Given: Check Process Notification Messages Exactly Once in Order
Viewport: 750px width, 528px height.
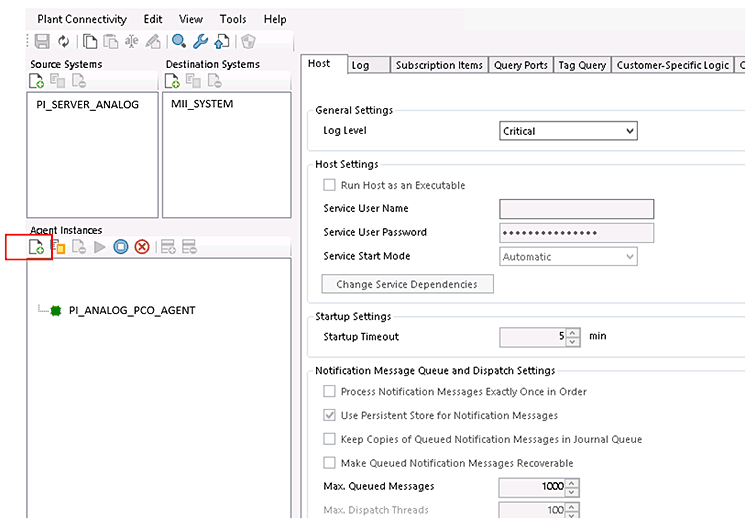Looking at the screenshot, I should (329, 392).
